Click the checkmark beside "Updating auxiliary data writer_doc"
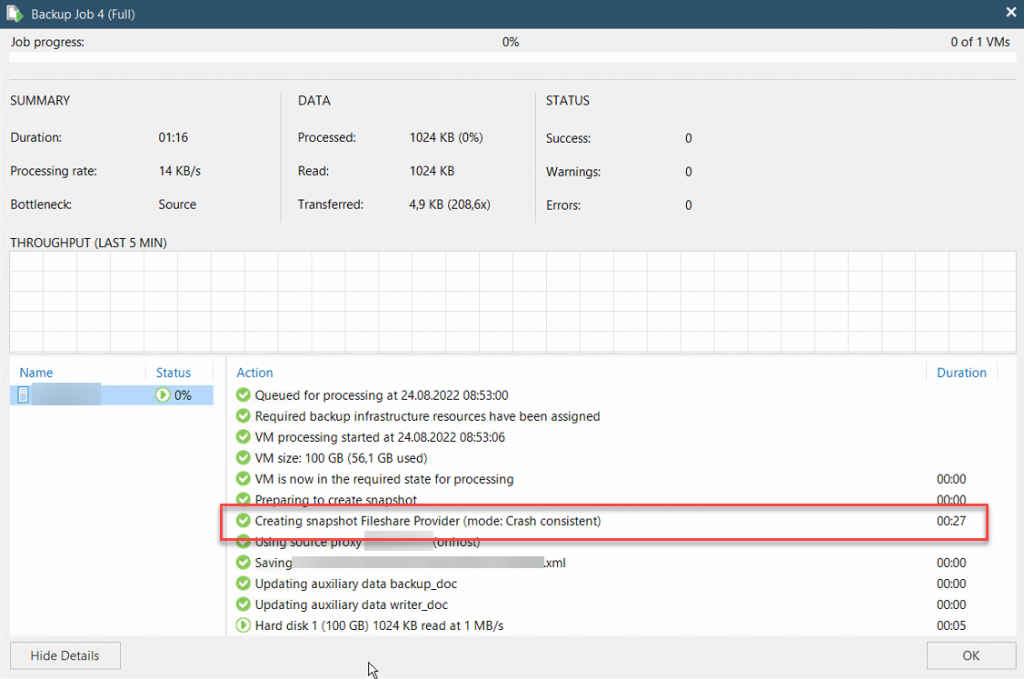 coord(241,605)
